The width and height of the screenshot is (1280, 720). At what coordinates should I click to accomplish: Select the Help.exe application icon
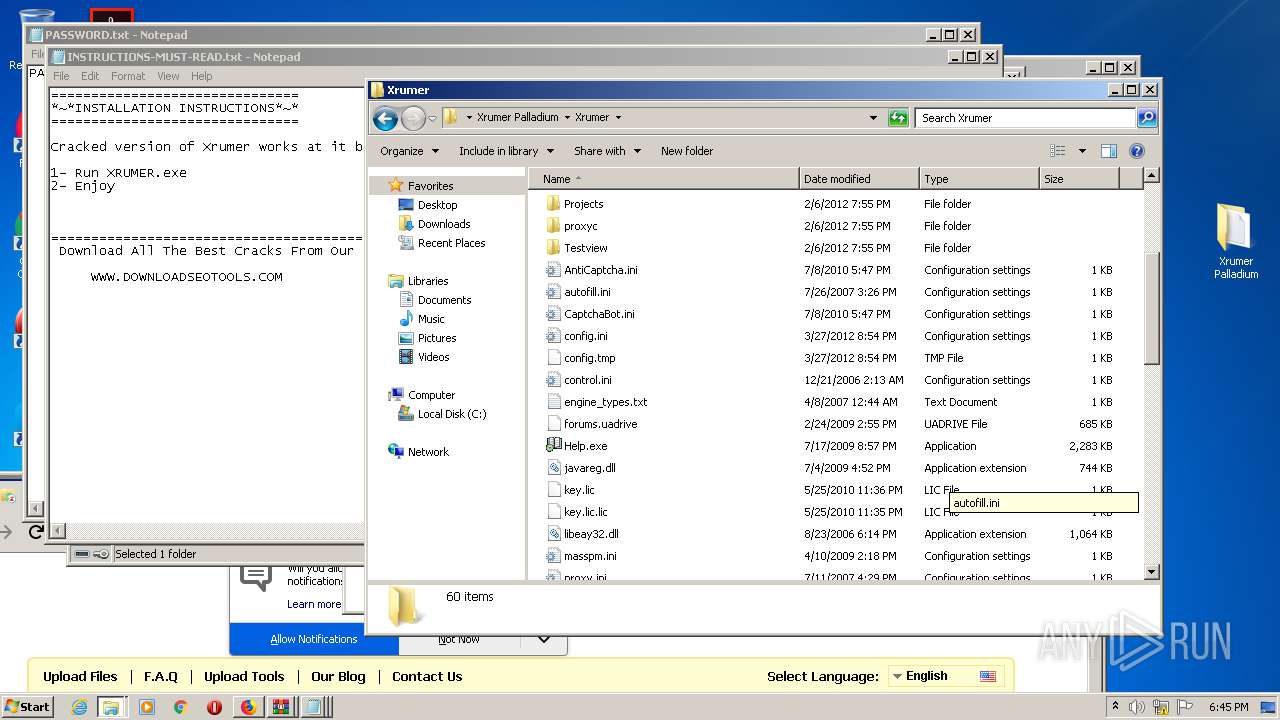[554, 446]
